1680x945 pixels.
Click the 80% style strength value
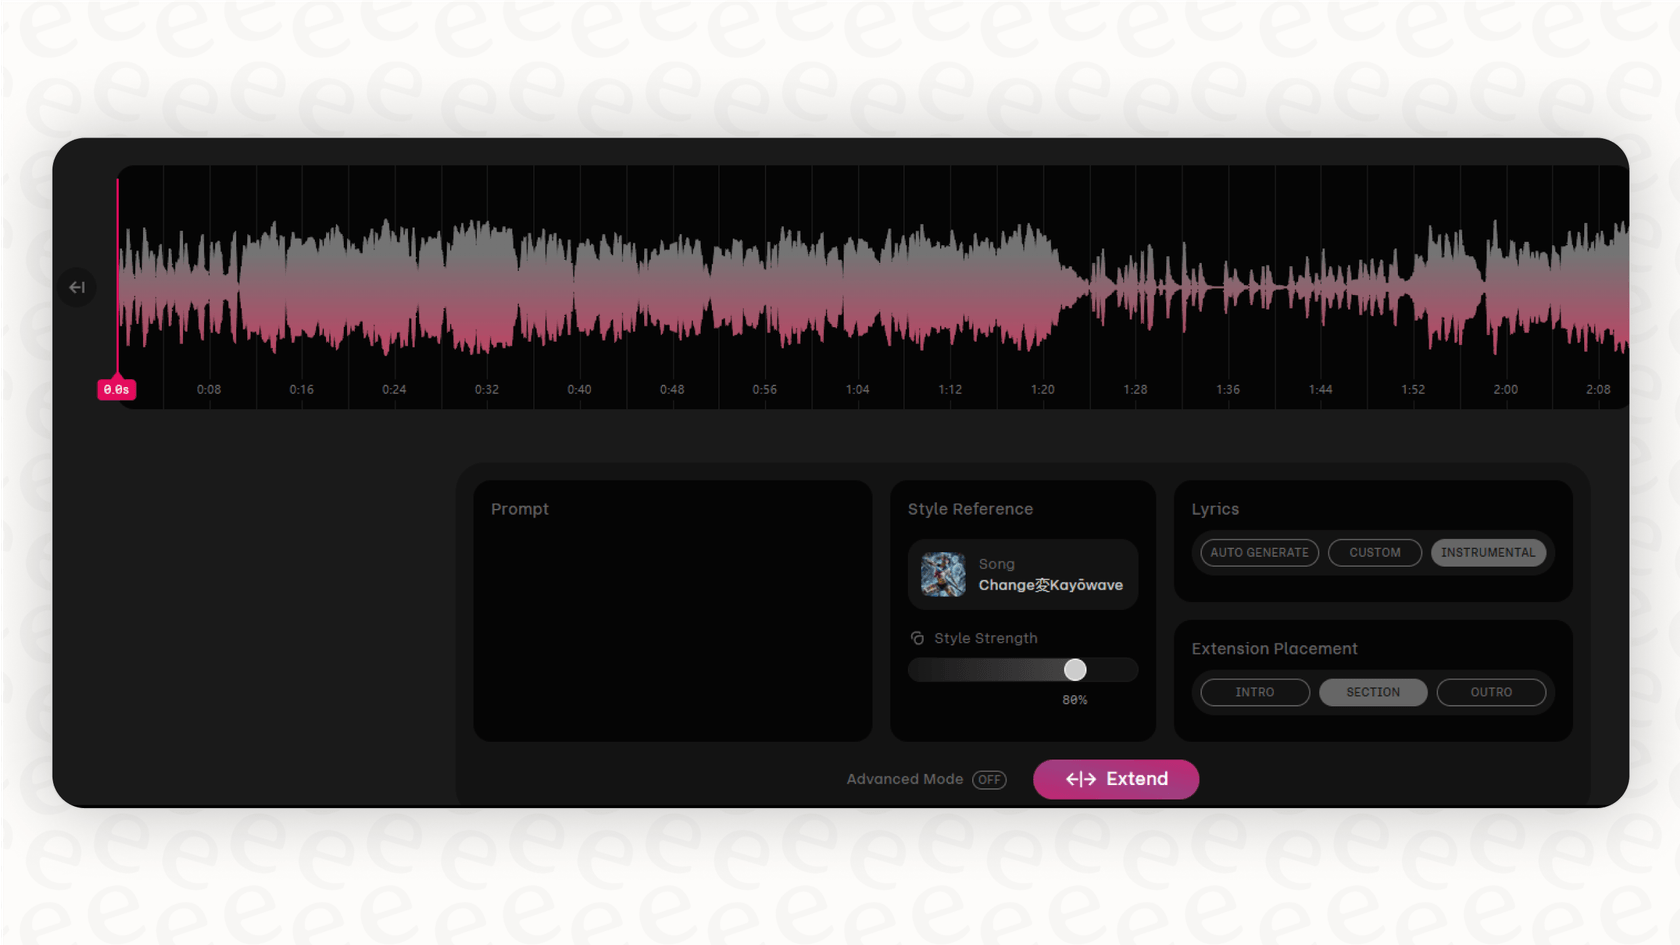click(x=1074, y=700)
